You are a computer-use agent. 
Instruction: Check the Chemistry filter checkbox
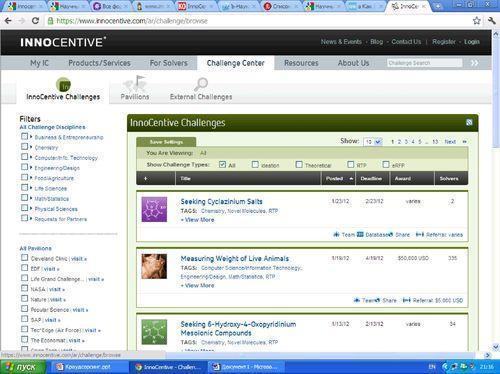click(x=24, y=146)
